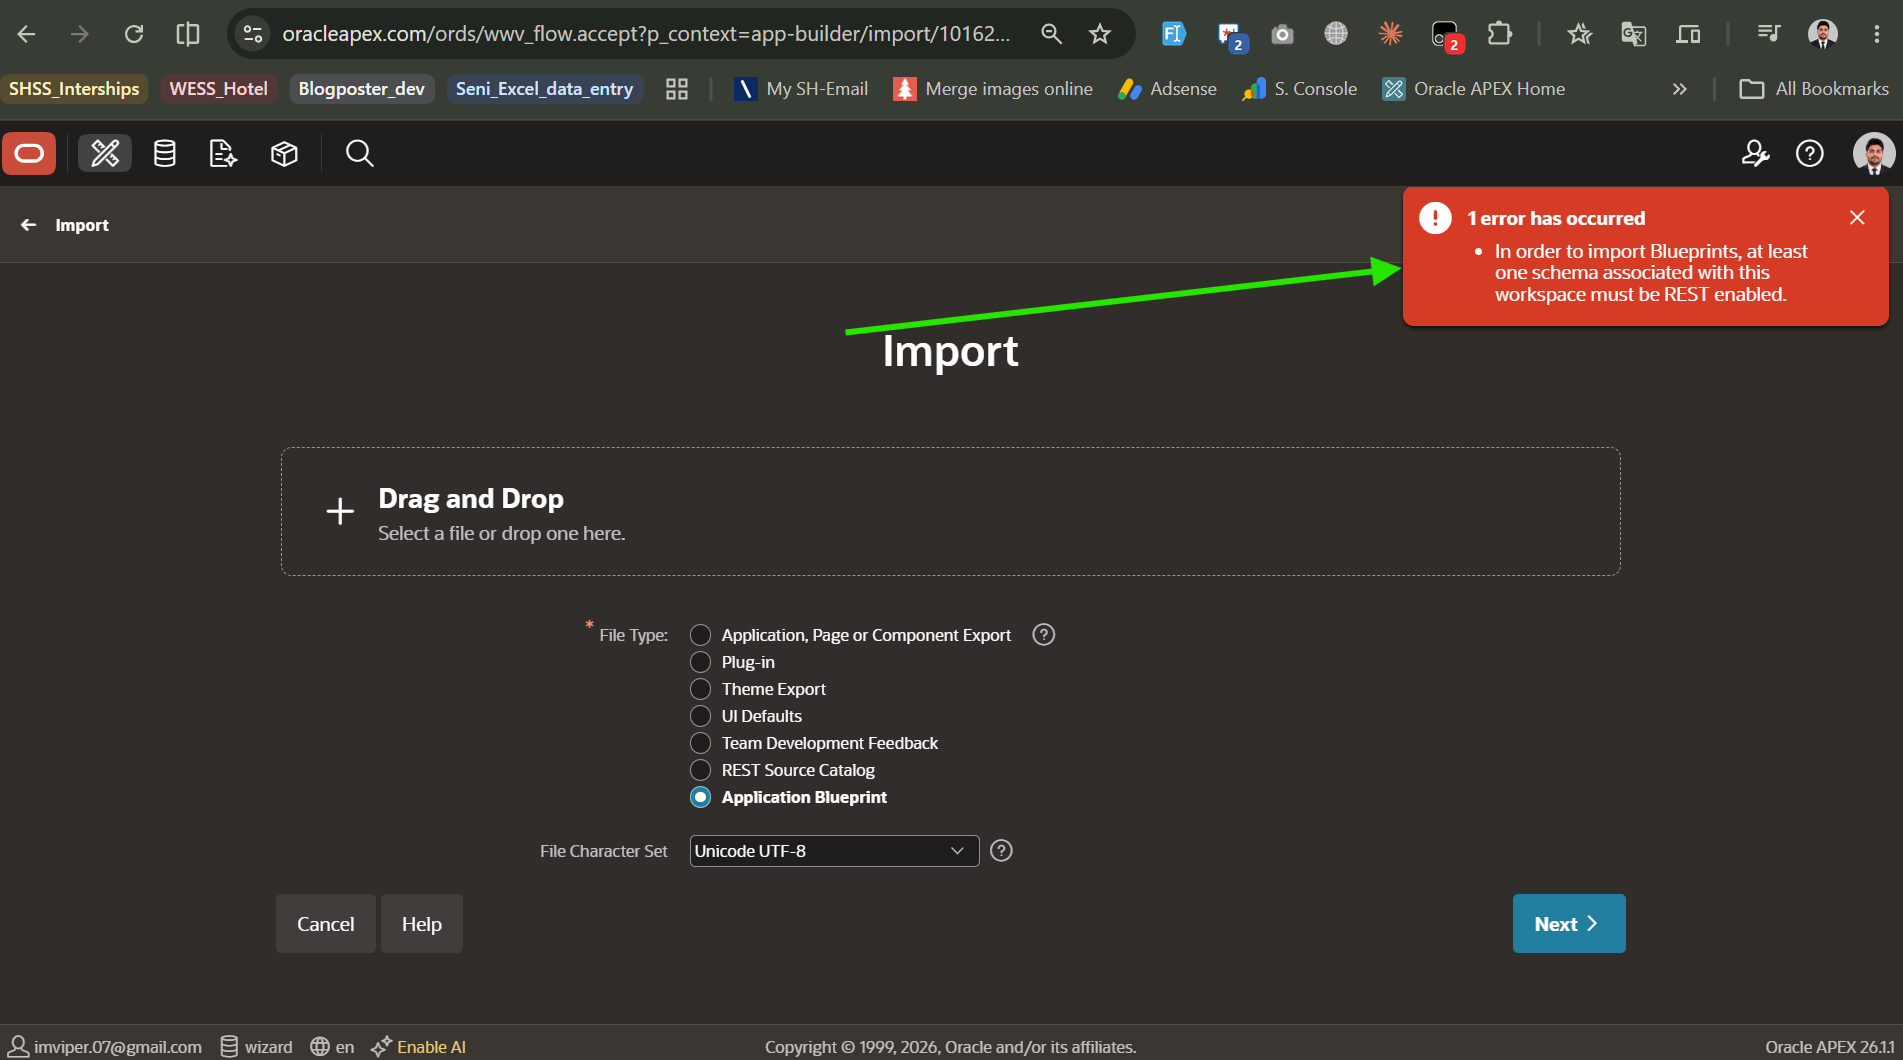Open S. Console bookmark
This screenshot has height=1060, width=1903.
(1299, 89)
